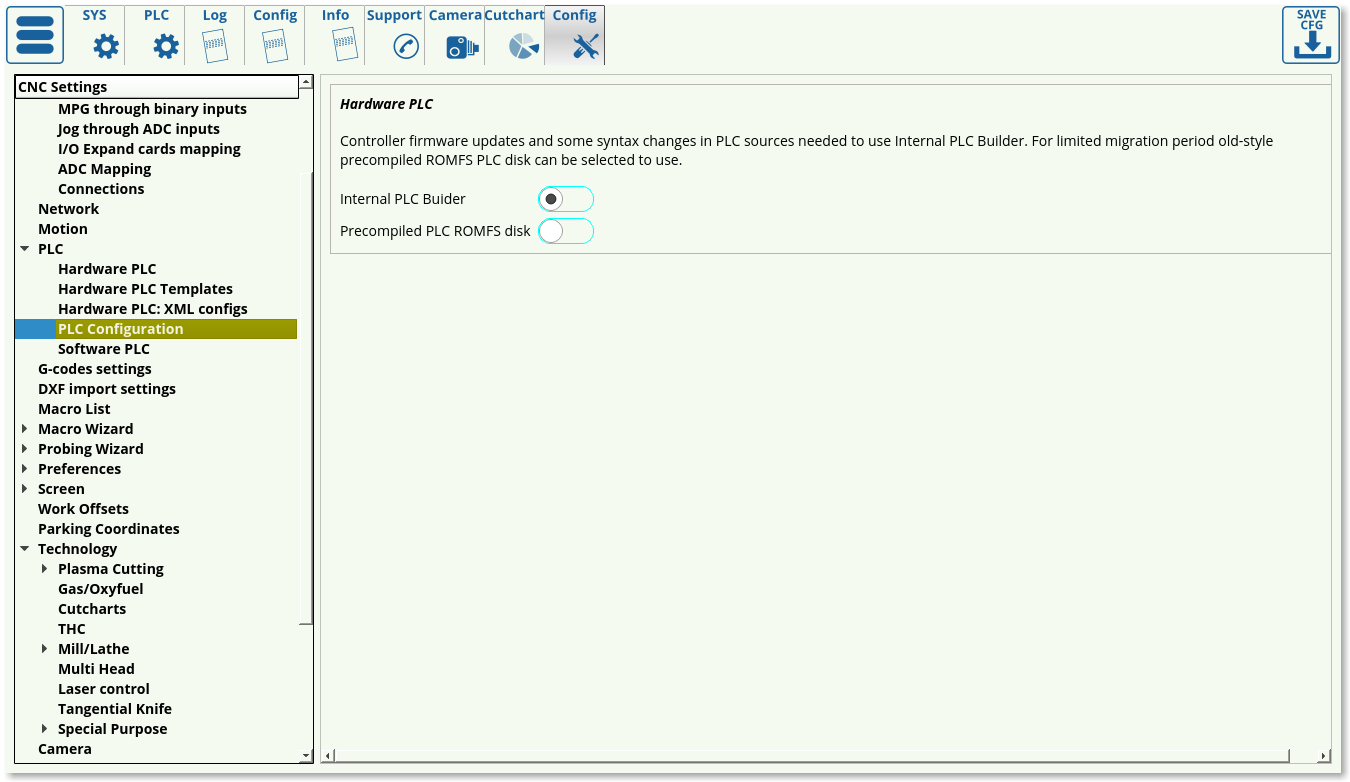Open the Log viewer icon
The height and width of the screenshot is (782, 1350).
click(x=215, y=46)
